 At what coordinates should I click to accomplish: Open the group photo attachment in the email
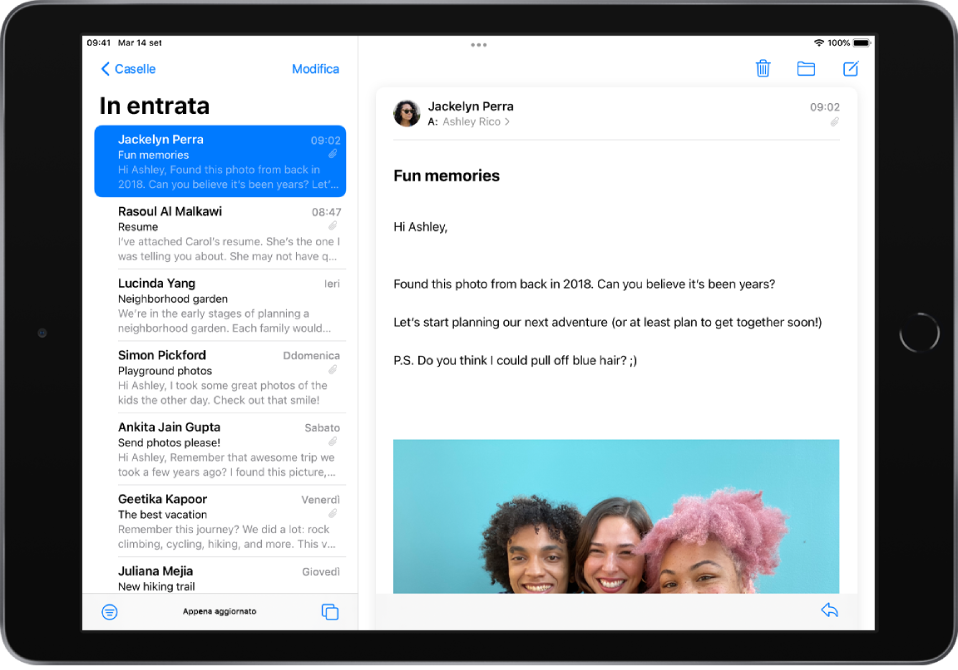tap(616, 516)
